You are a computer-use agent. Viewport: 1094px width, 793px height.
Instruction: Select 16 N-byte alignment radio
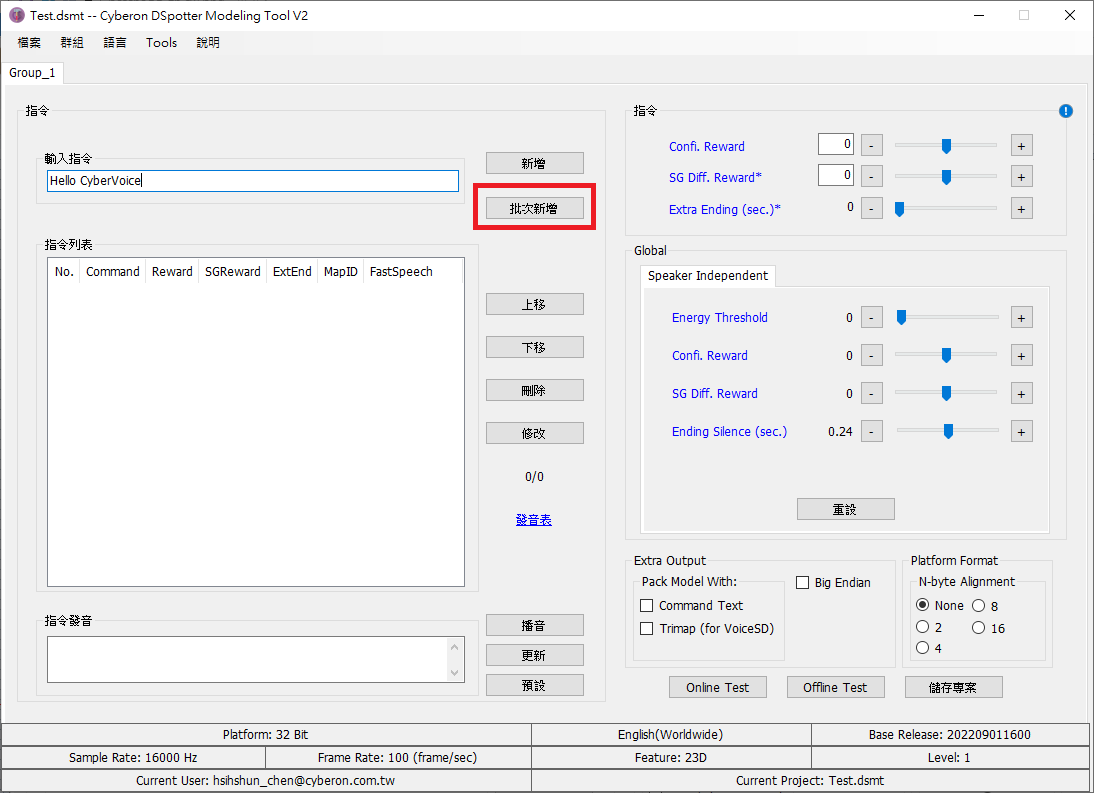click(x=978, y=628)
